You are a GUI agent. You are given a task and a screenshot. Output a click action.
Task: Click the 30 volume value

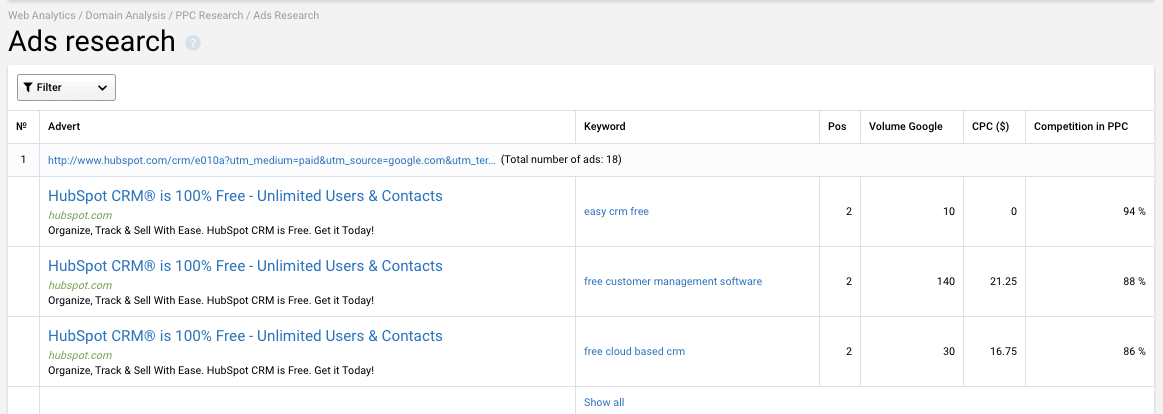[949, 351]
